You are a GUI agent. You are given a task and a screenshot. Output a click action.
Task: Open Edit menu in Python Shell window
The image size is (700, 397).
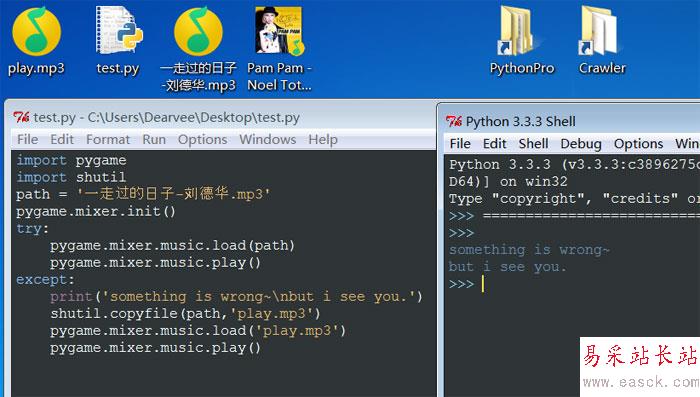[494, 144]
